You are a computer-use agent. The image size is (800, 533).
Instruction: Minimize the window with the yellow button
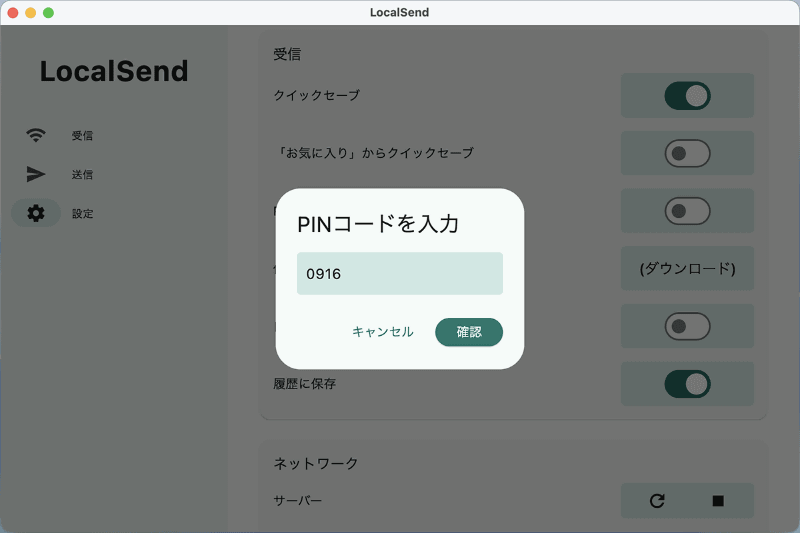31,13
